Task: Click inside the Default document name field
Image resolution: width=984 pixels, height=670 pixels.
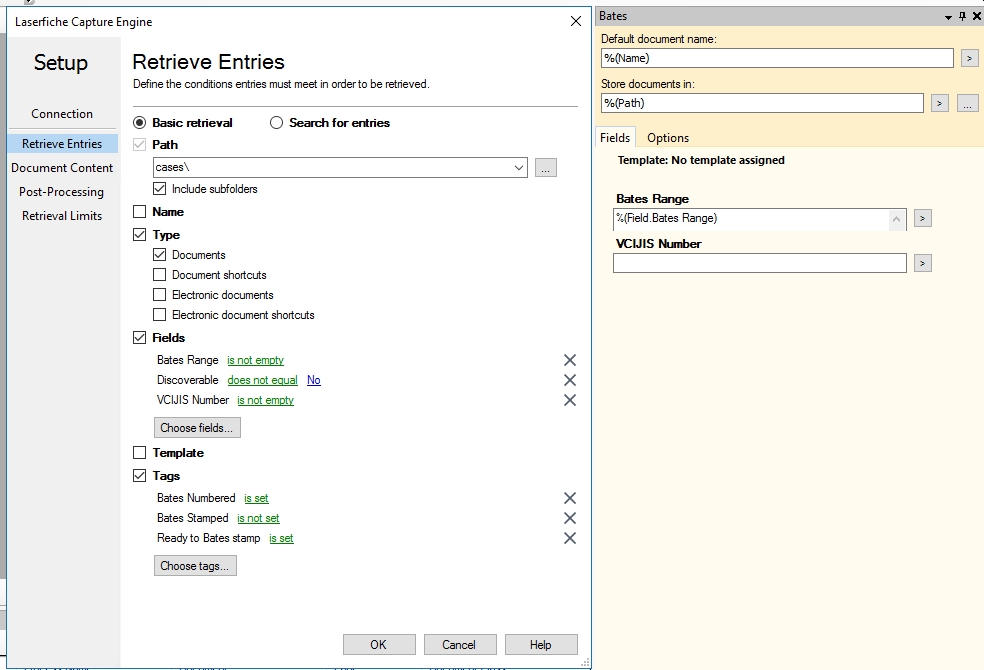Action: (x=776, y=59)
